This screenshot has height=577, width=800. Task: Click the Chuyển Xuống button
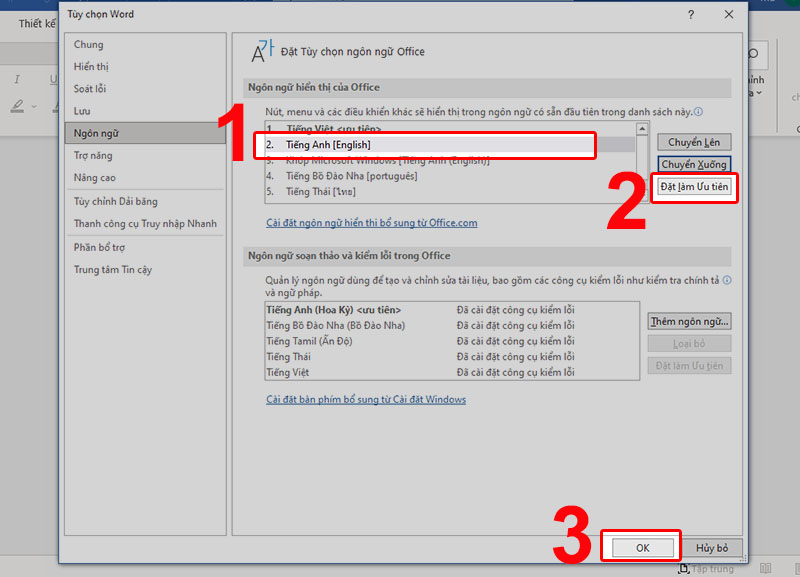pyautogui.click(x=694, y=164)
